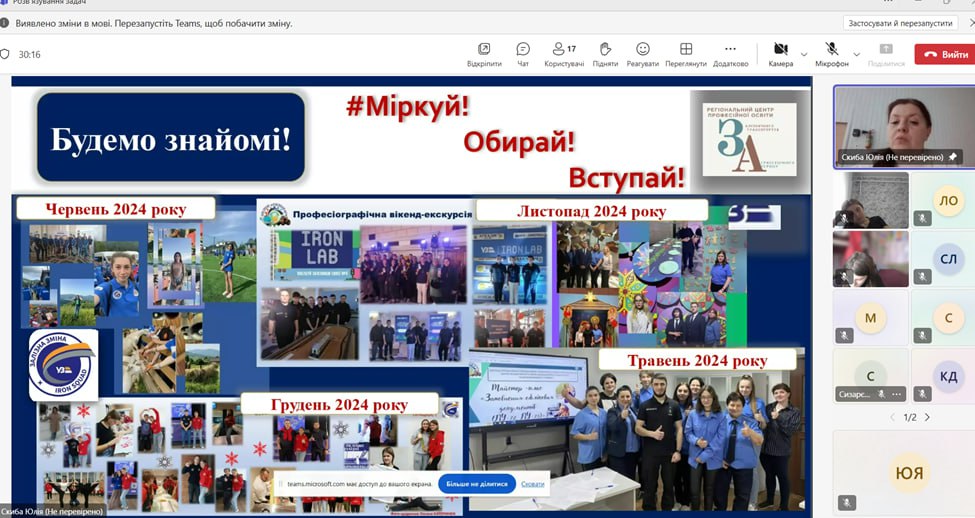This screenshot has width=975, height=518.
Task: Click the Вступай! slogan text
Action: (x=626, y=178)
